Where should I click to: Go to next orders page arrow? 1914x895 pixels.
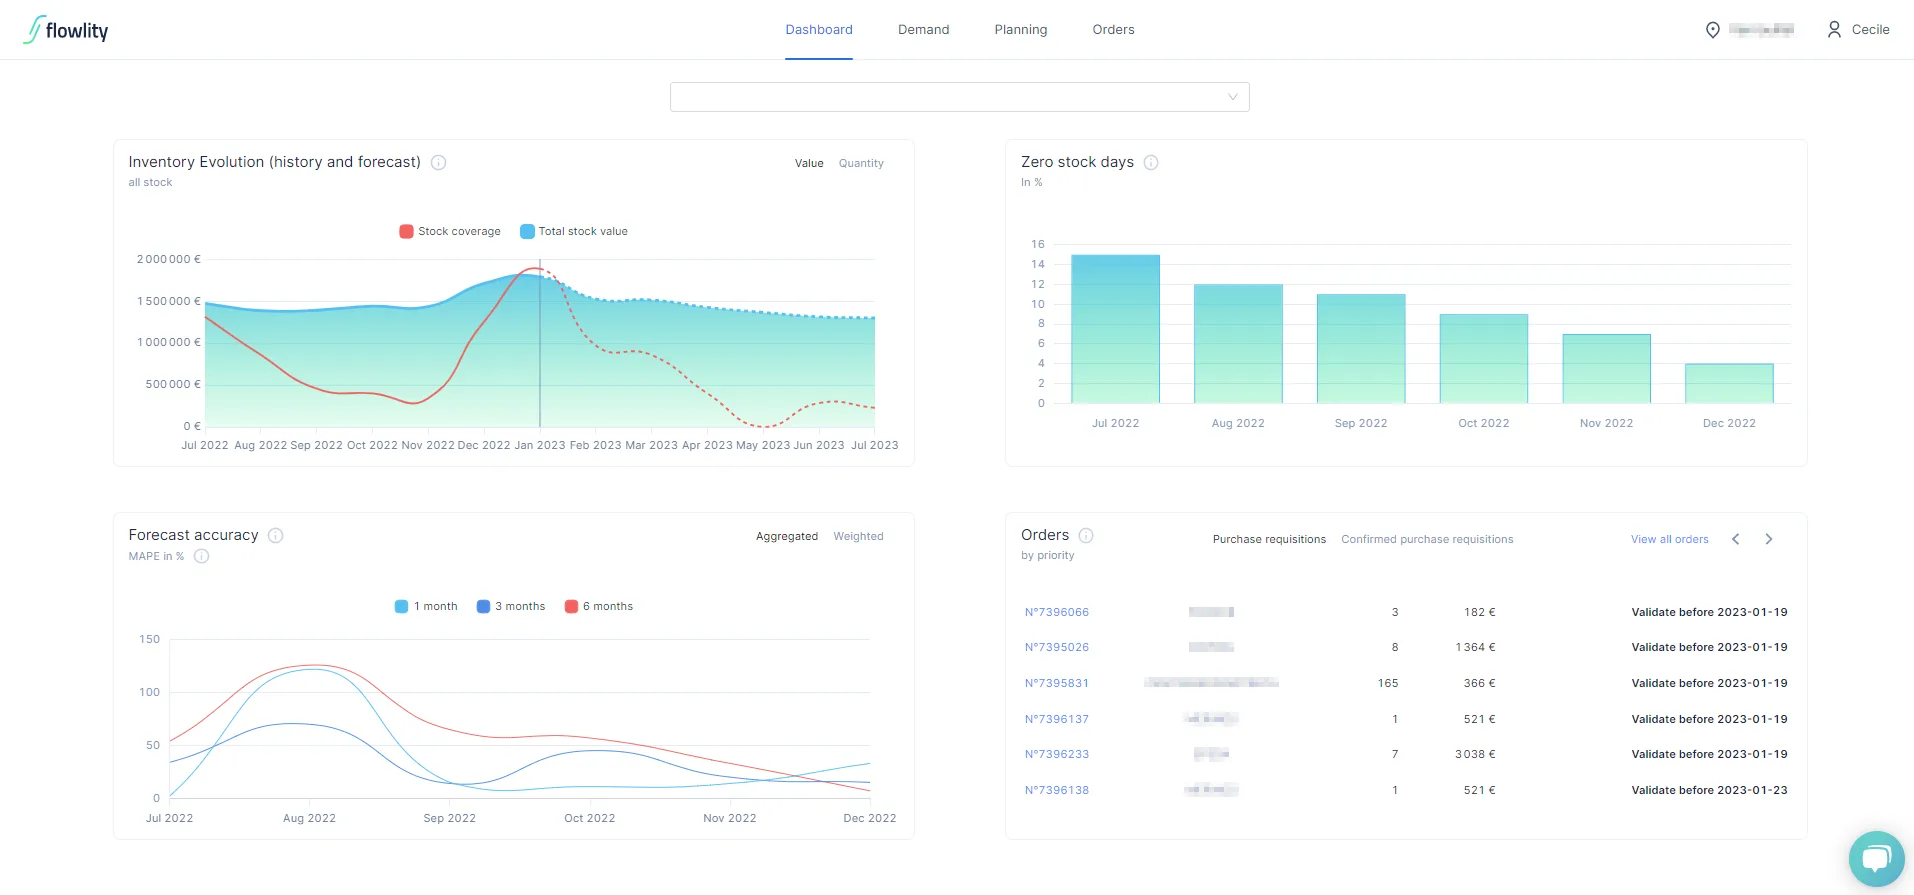click(1769, 539)
